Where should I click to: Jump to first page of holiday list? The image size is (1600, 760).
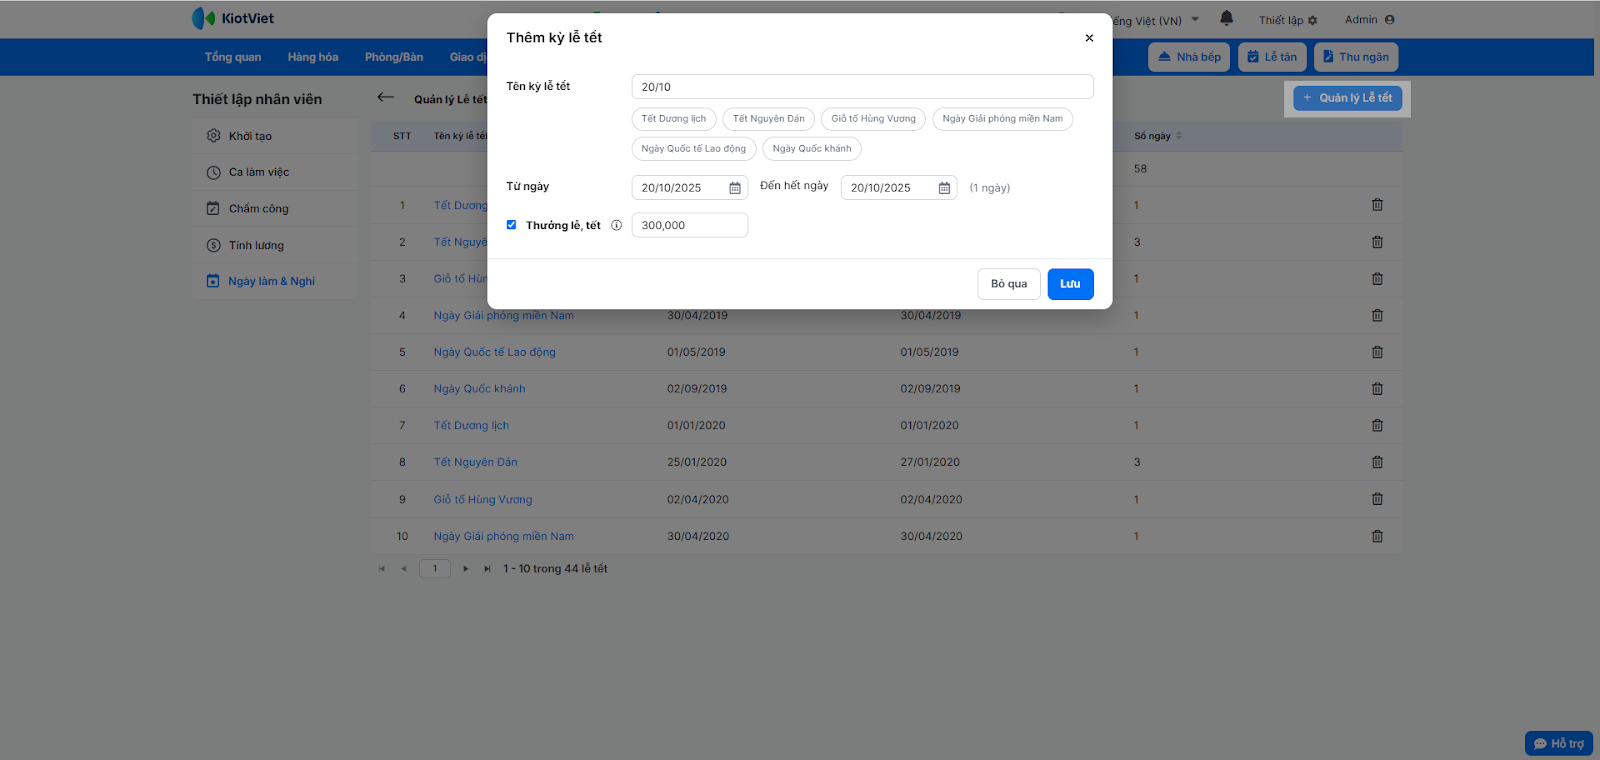381,569
